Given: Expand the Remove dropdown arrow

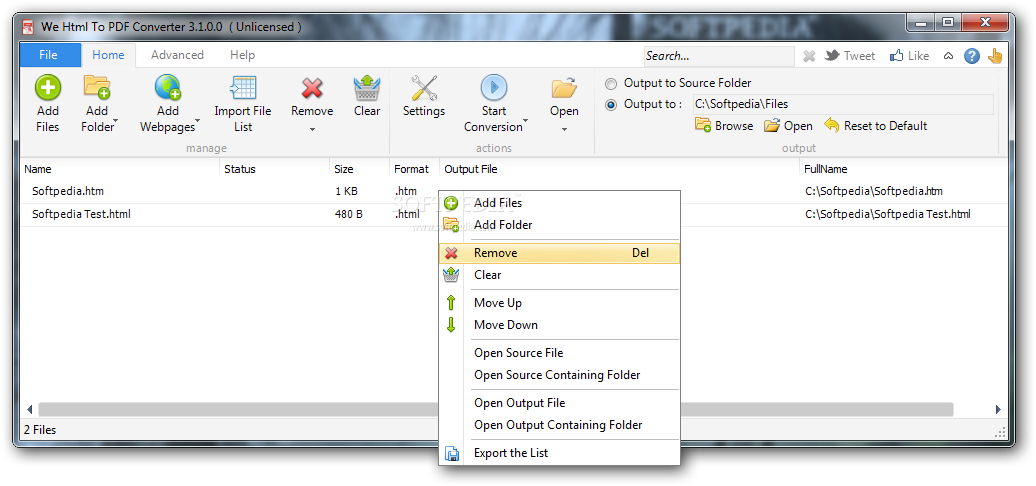Looking at the screenshot, I should point(312,129).
